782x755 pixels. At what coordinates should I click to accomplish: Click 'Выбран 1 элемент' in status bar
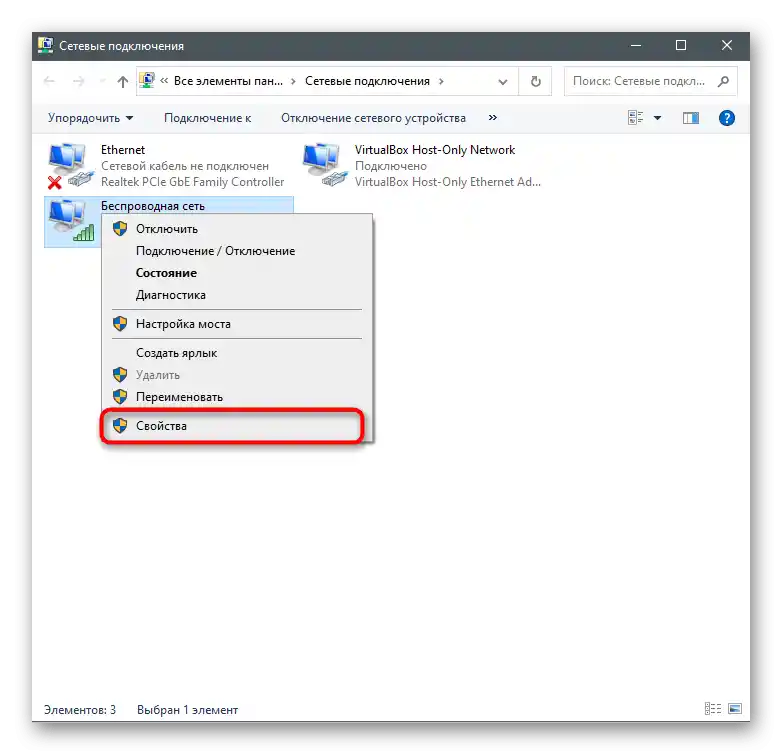(188, 710)
